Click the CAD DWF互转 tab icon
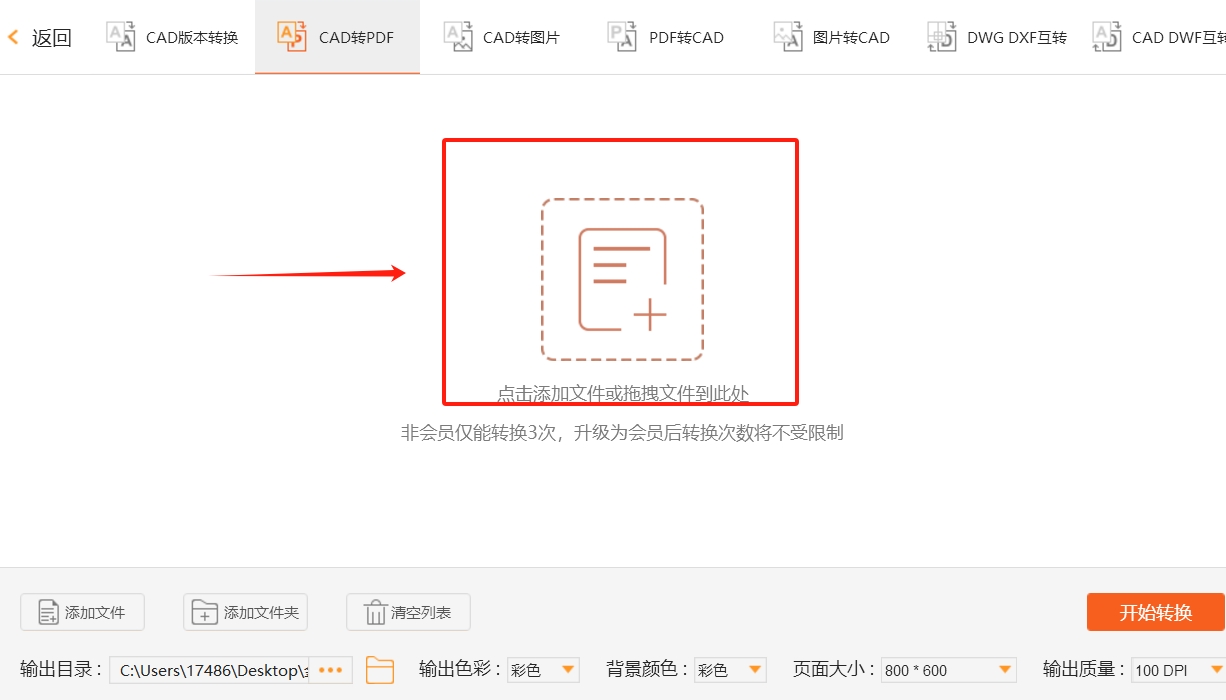Image resolution: width=1226 pixels, height=700 pixels. (x=1106, y=37)
